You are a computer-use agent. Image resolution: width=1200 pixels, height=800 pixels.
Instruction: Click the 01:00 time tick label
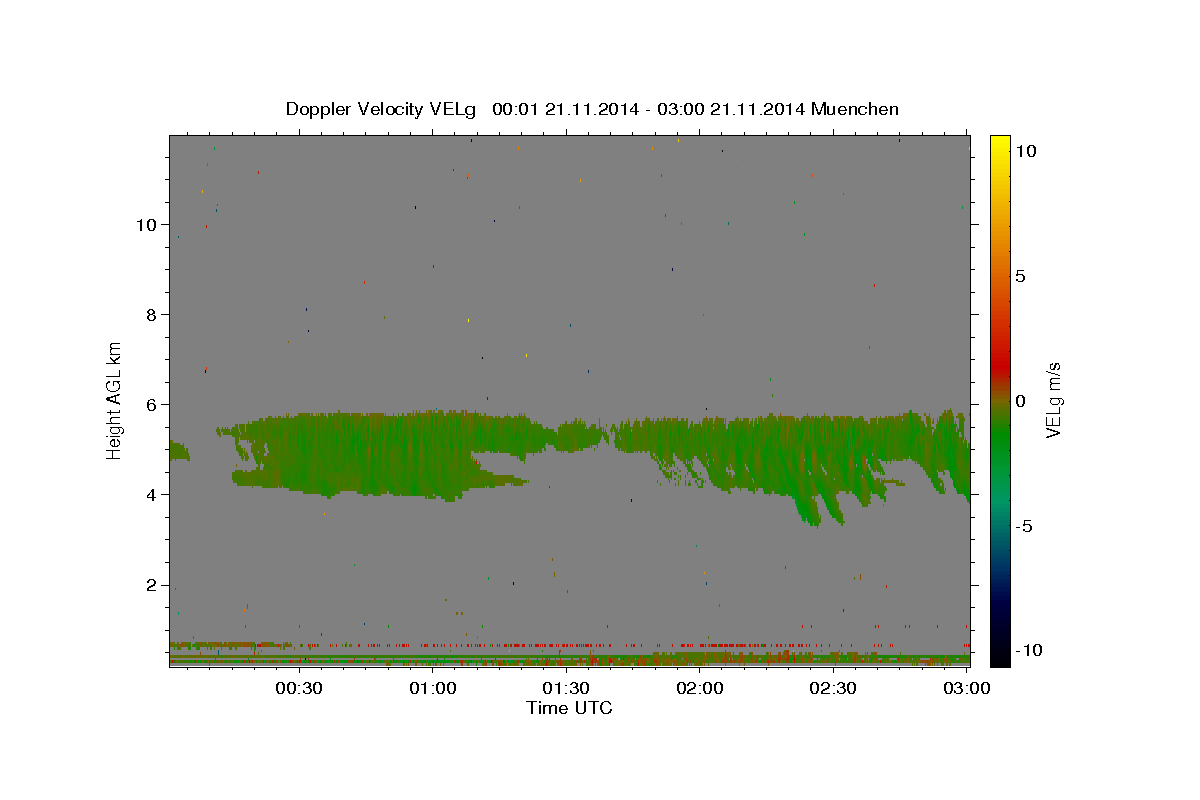pyautogui.click(x=433, y=688)
